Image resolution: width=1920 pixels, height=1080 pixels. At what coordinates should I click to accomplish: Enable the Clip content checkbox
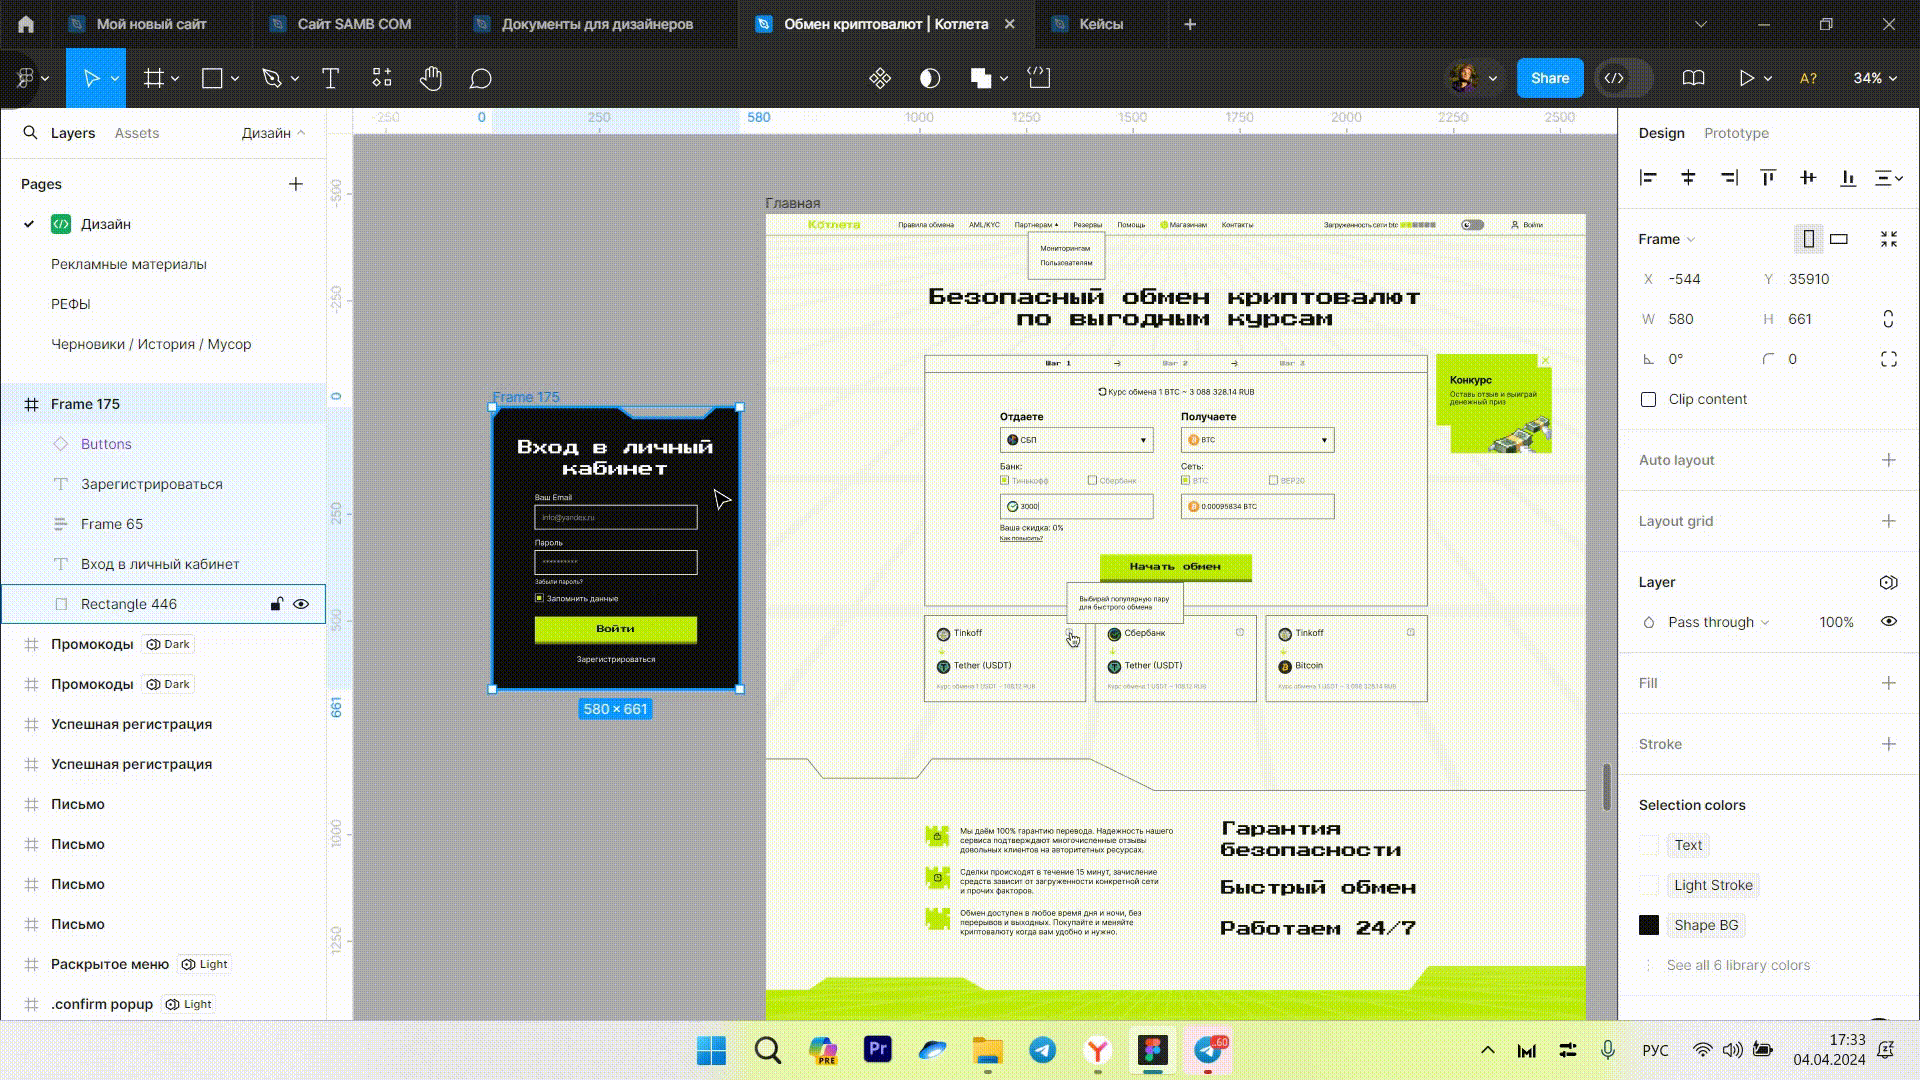1648,399
